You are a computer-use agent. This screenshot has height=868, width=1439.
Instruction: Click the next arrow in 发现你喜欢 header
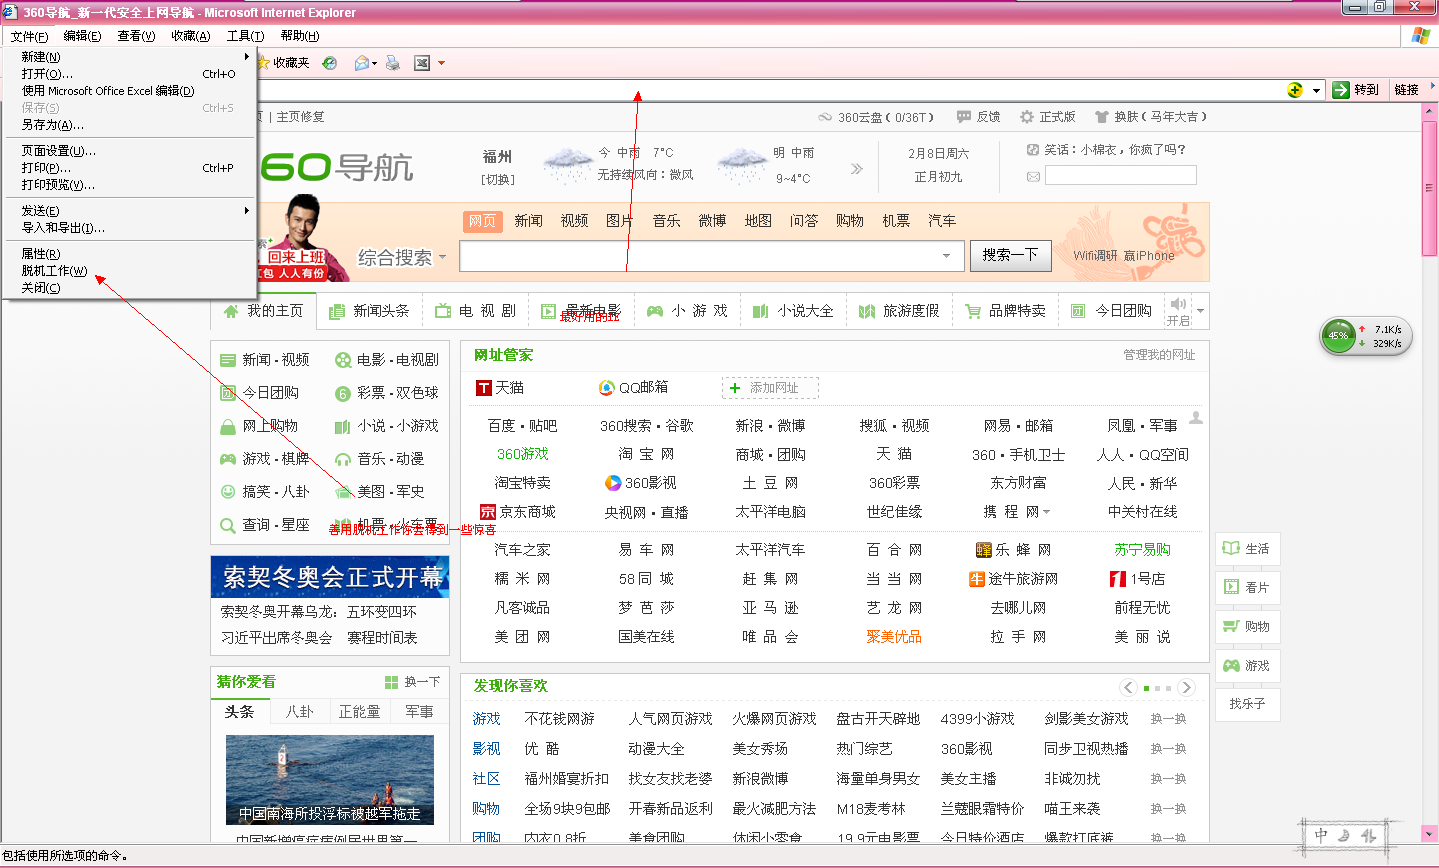1186,687
